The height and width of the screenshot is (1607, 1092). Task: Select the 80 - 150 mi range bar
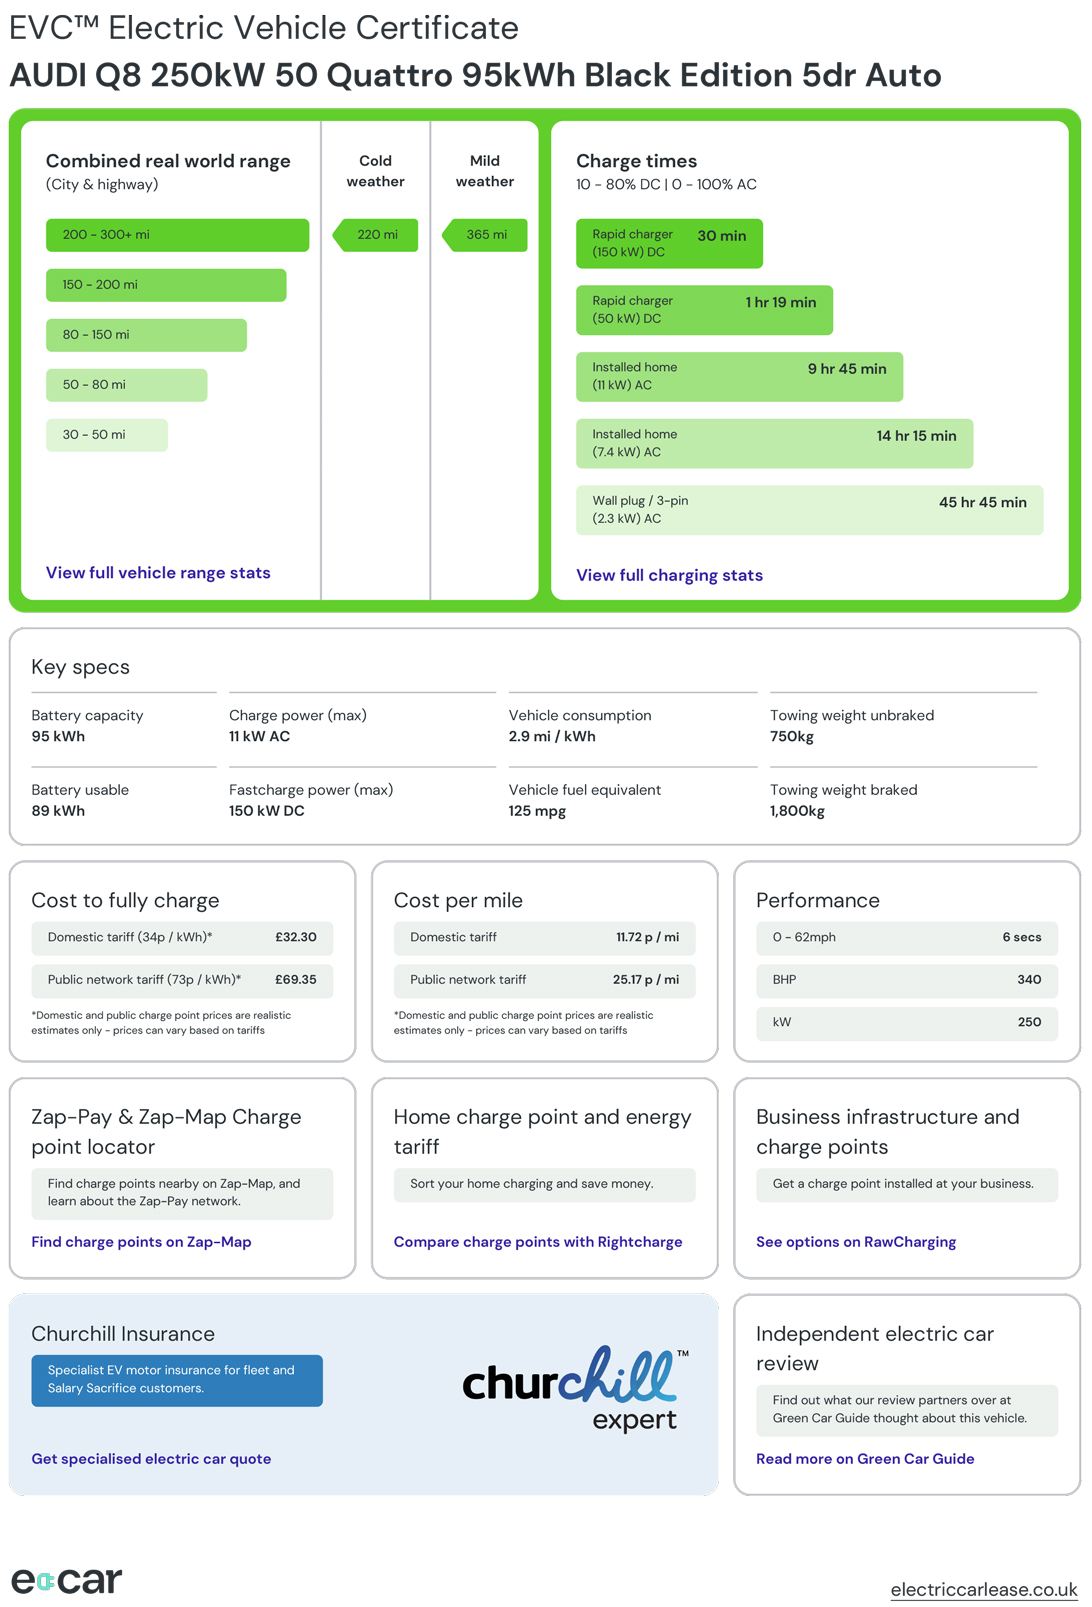tap(146, 335)
